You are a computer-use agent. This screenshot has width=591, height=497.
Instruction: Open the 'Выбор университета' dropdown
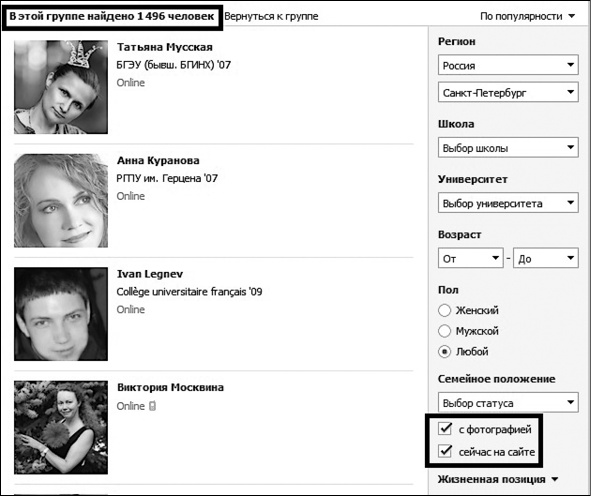pyautogui.click(x=508, y=203)
